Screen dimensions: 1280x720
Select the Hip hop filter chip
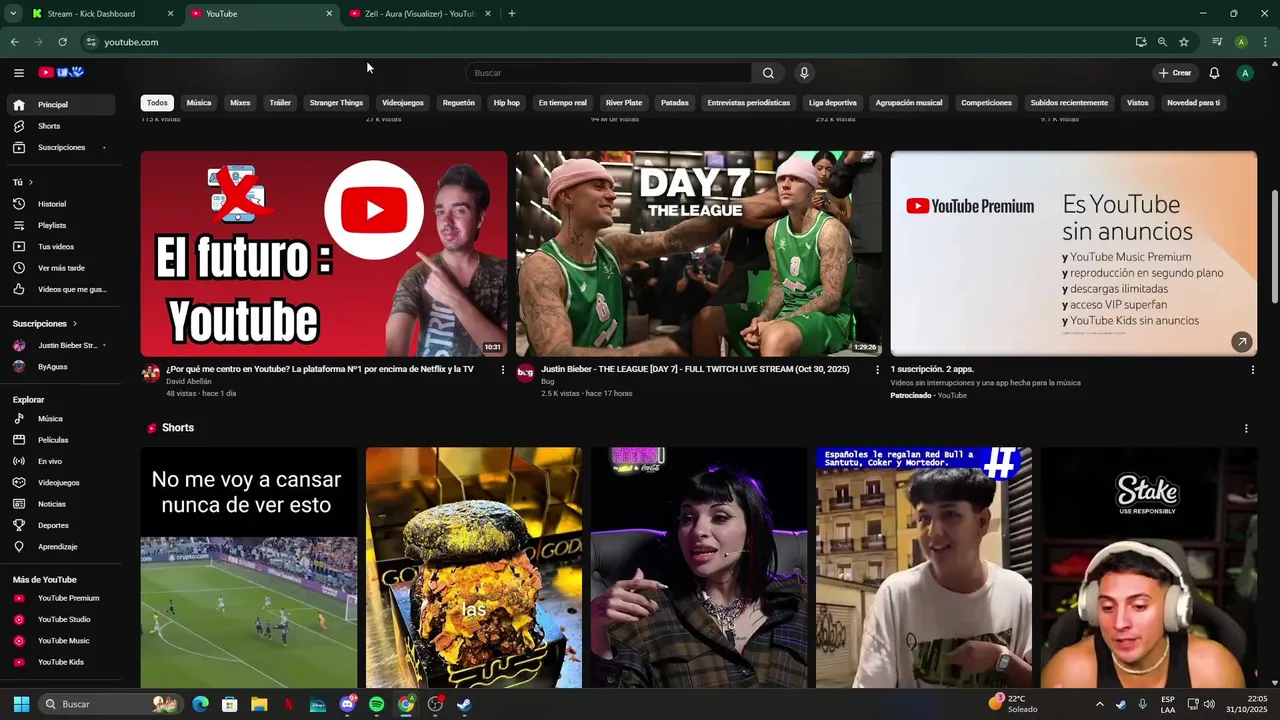[x=507, y=103]
